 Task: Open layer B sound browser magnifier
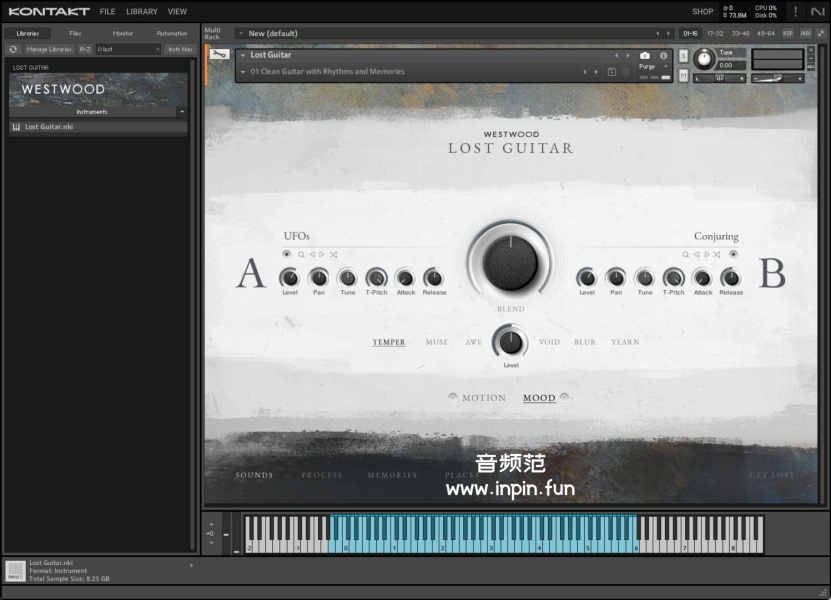685,254
